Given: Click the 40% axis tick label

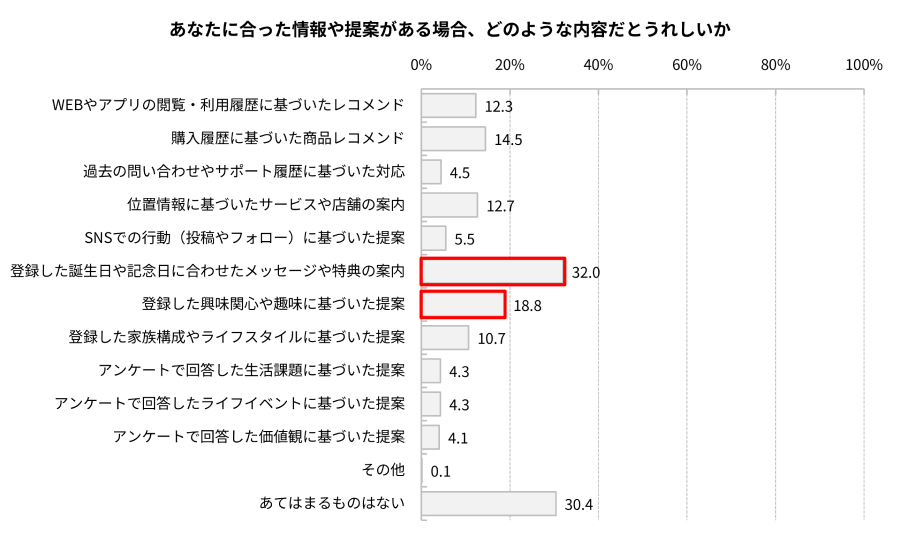Looking at the screenshot, I should point(598,65).
